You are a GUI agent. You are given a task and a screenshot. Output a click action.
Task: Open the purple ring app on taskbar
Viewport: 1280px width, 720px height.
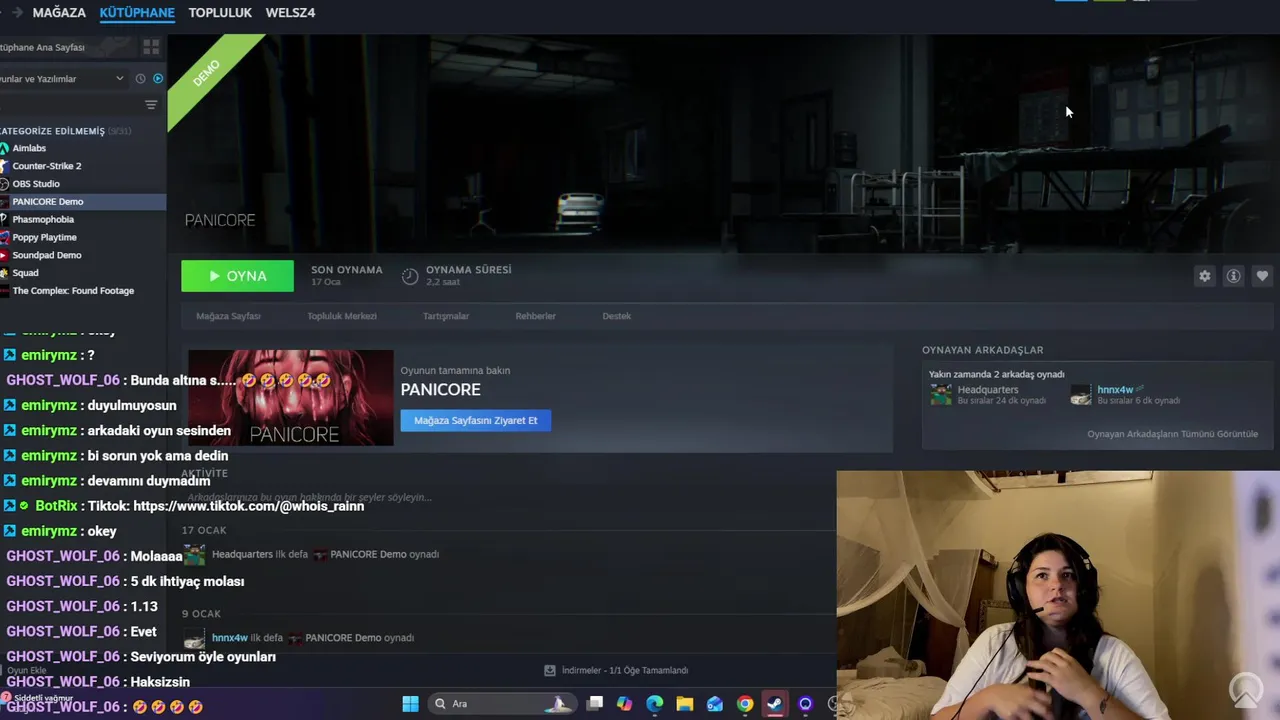pyautogui.click(x=805, y=704)
